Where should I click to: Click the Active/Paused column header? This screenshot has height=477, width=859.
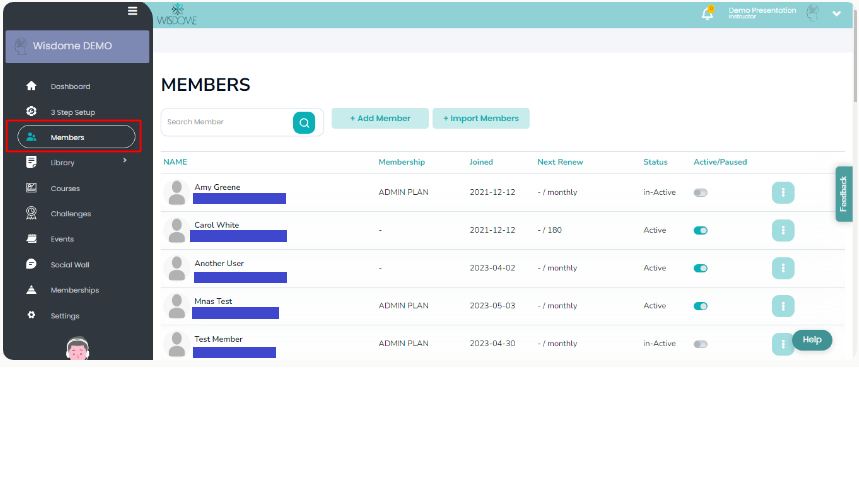point(720,162)
